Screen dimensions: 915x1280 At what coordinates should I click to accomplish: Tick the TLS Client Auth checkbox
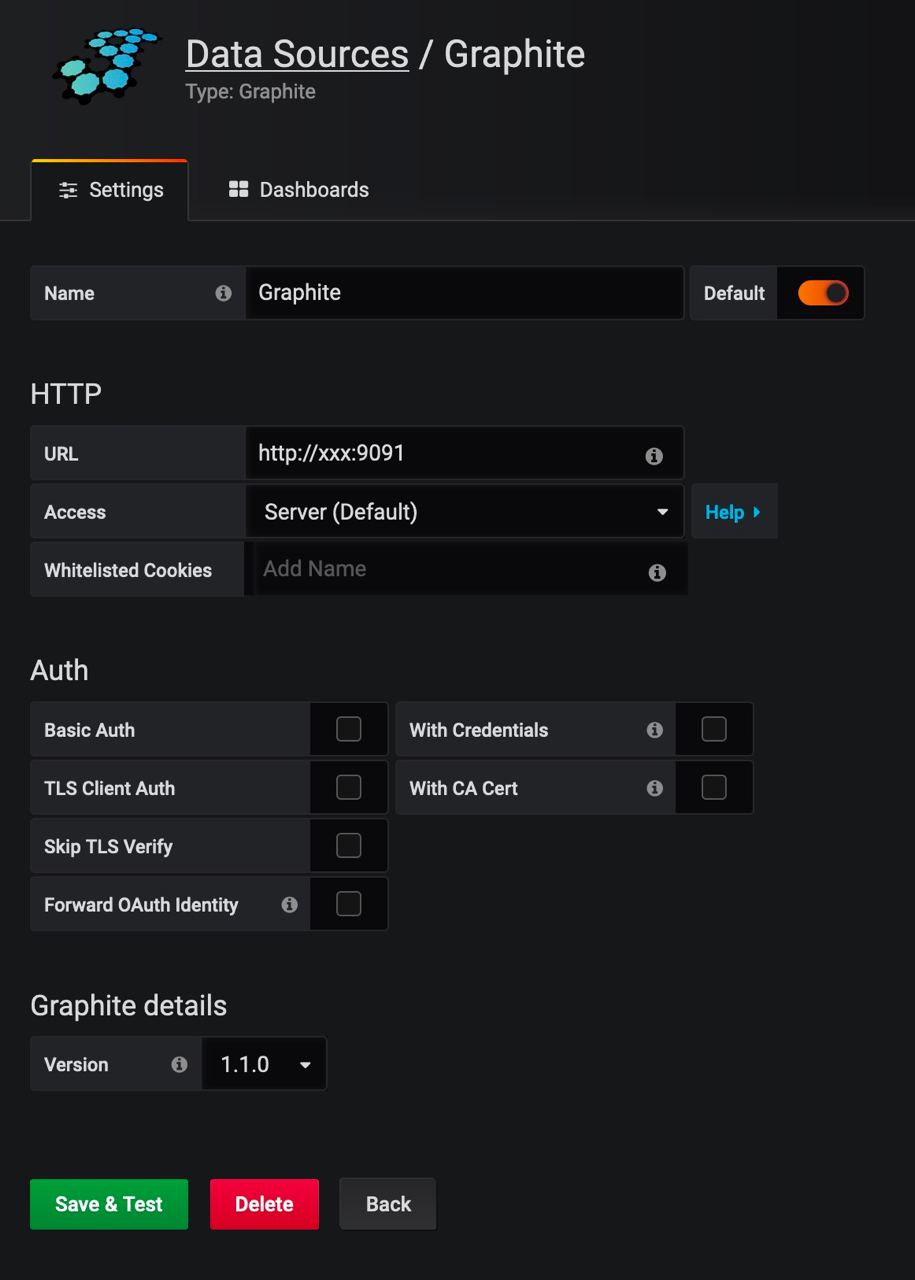[x=348, y=787]
